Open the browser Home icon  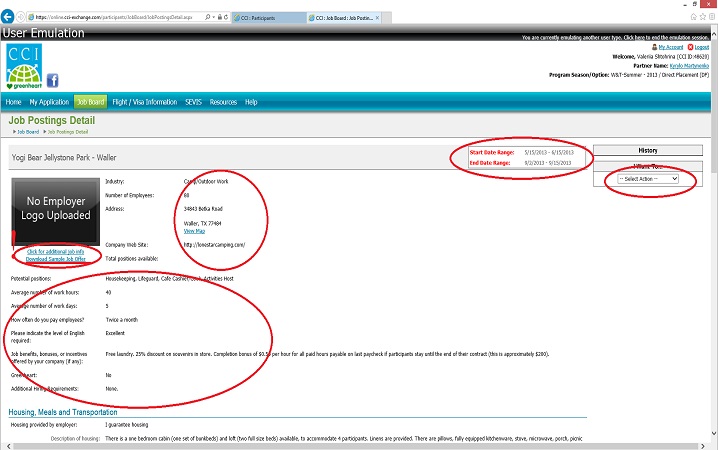[693, 16]
